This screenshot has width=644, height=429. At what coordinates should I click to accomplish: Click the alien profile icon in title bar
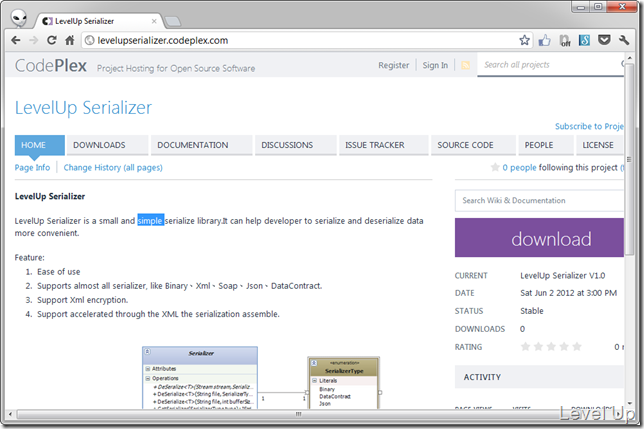tap(18, 18)
